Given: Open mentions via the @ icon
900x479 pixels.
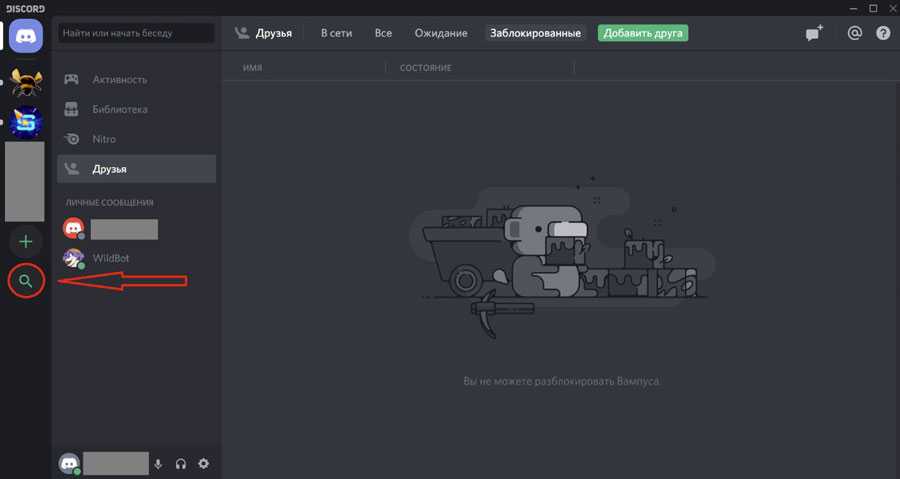Looking at the screenshot, I should (x=854, y=33).
